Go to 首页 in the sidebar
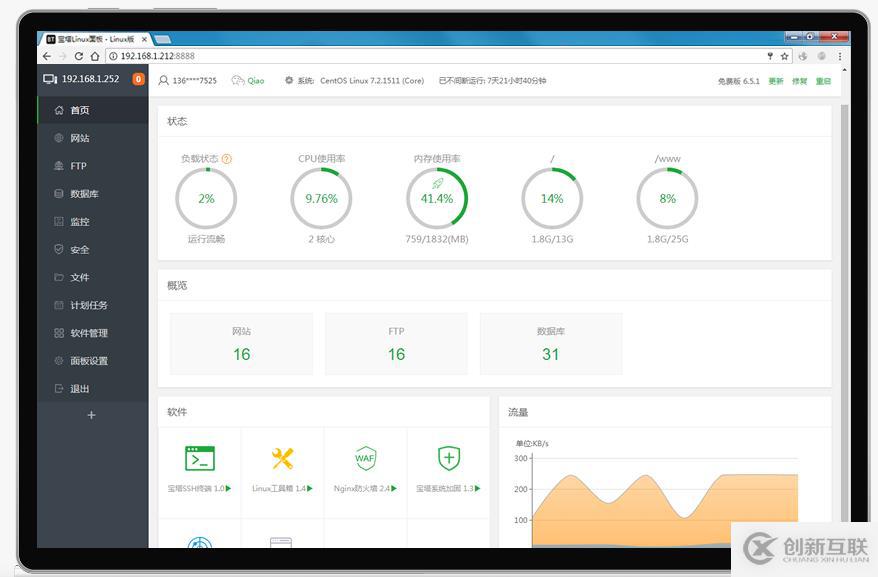 click(x=93, y=110)
